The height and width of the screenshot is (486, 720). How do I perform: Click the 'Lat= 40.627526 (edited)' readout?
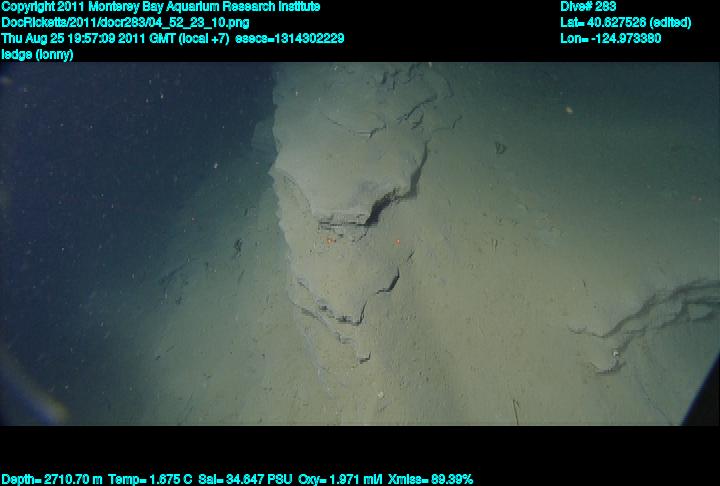[x=625, y=23]
